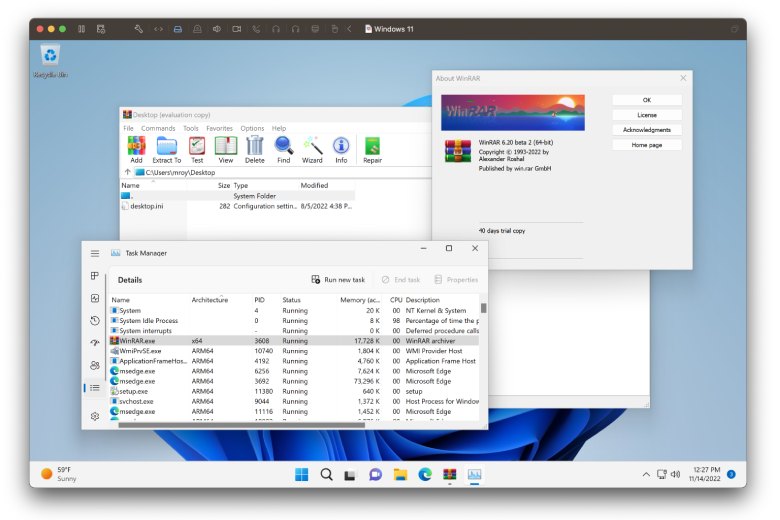
Task: Click Acknowledgments in About WinRAR dialog
Action: click(647, 130)
